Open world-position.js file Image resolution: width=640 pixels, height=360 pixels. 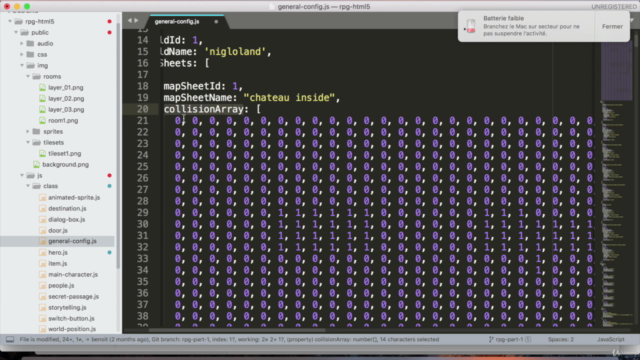tap(72, 329)
